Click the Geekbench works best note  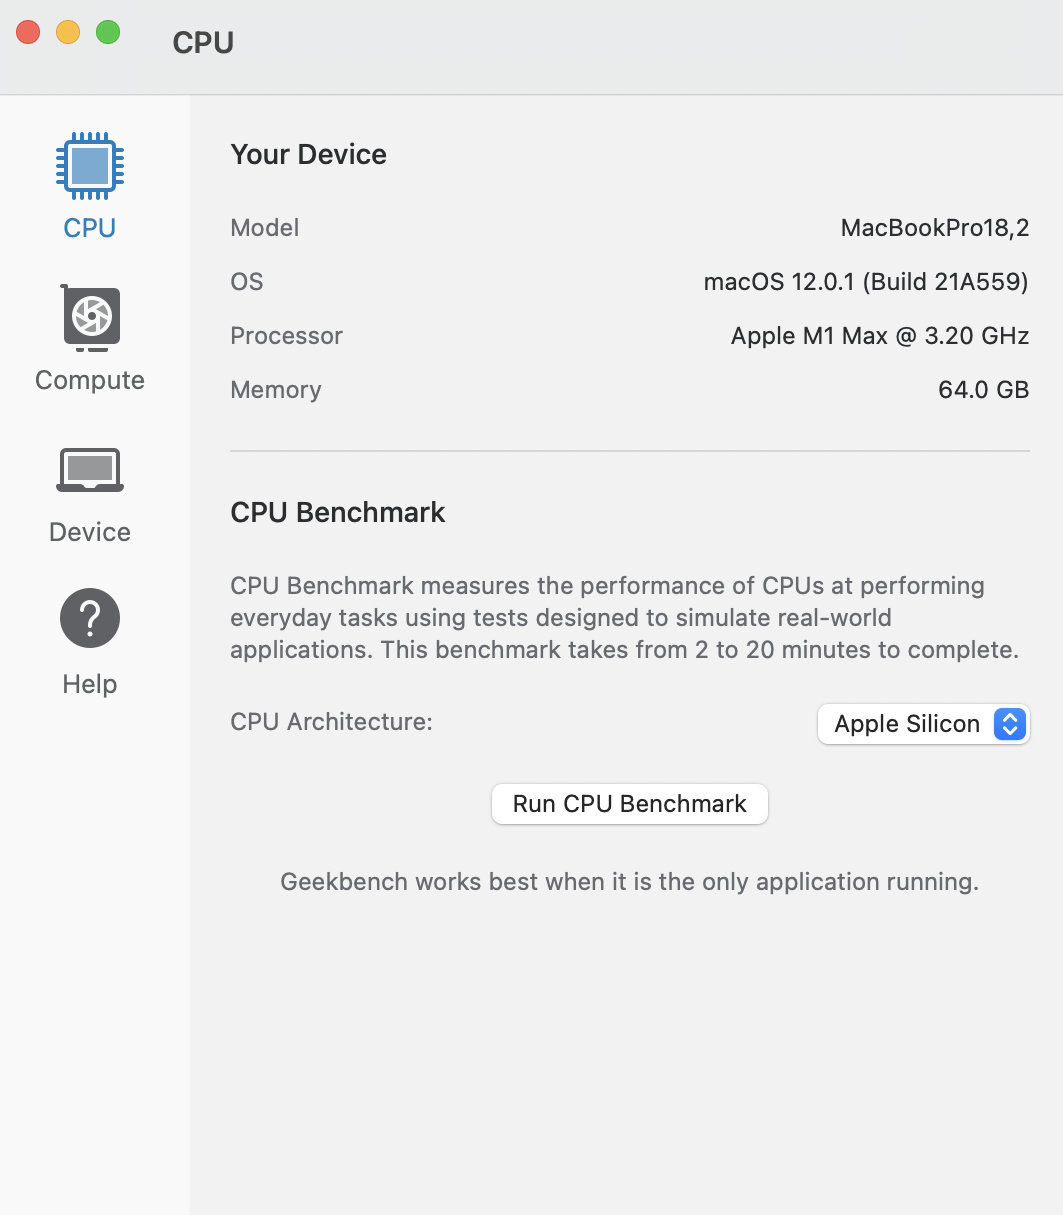pos(630,882)
